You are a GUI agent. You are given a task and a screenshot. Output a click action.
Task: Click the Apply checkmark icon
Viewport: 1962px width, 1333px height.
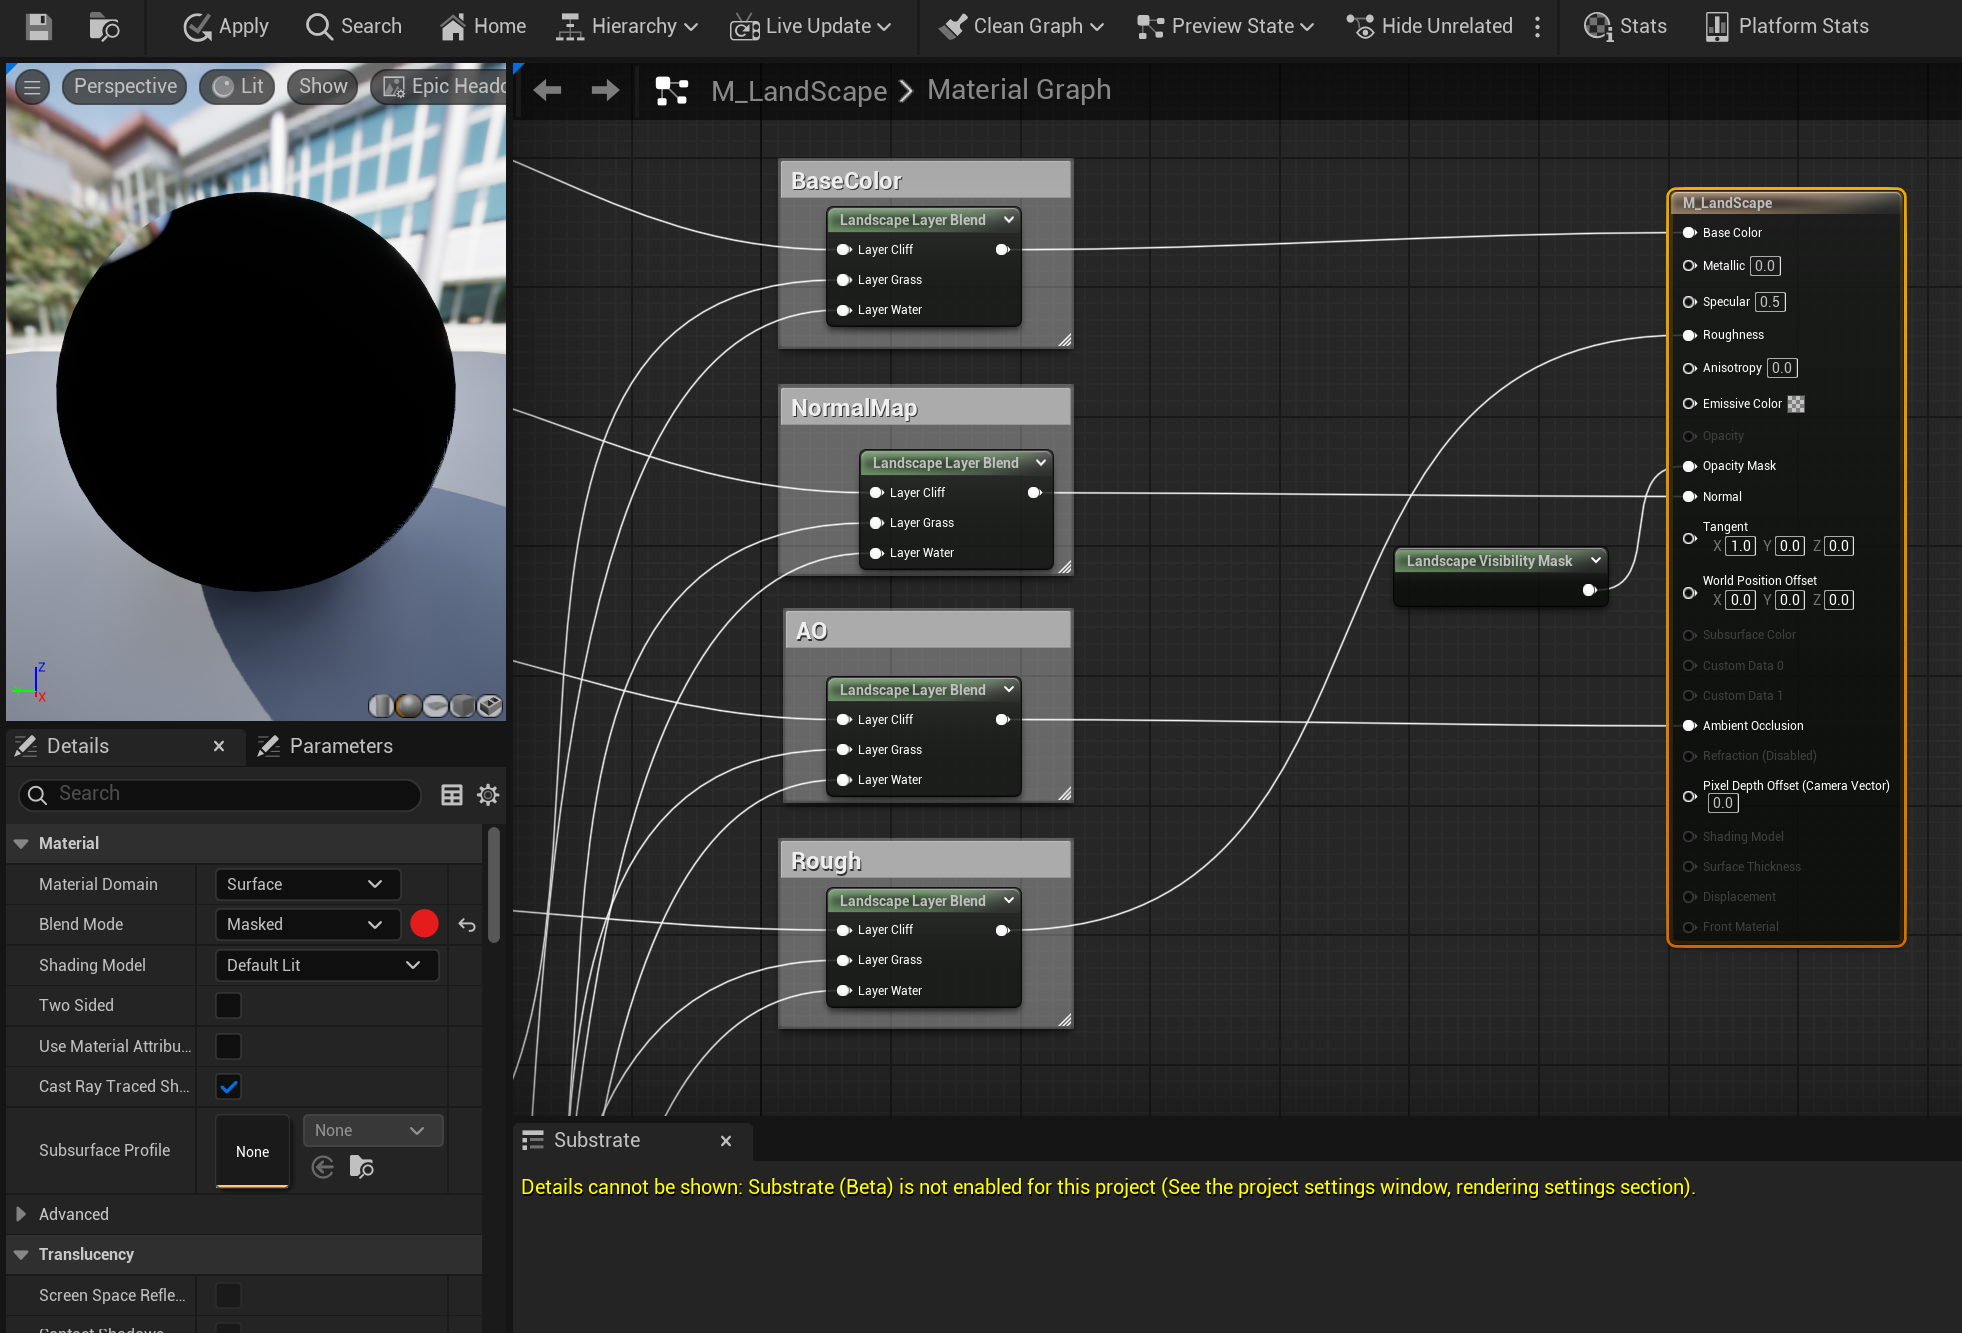197,26
